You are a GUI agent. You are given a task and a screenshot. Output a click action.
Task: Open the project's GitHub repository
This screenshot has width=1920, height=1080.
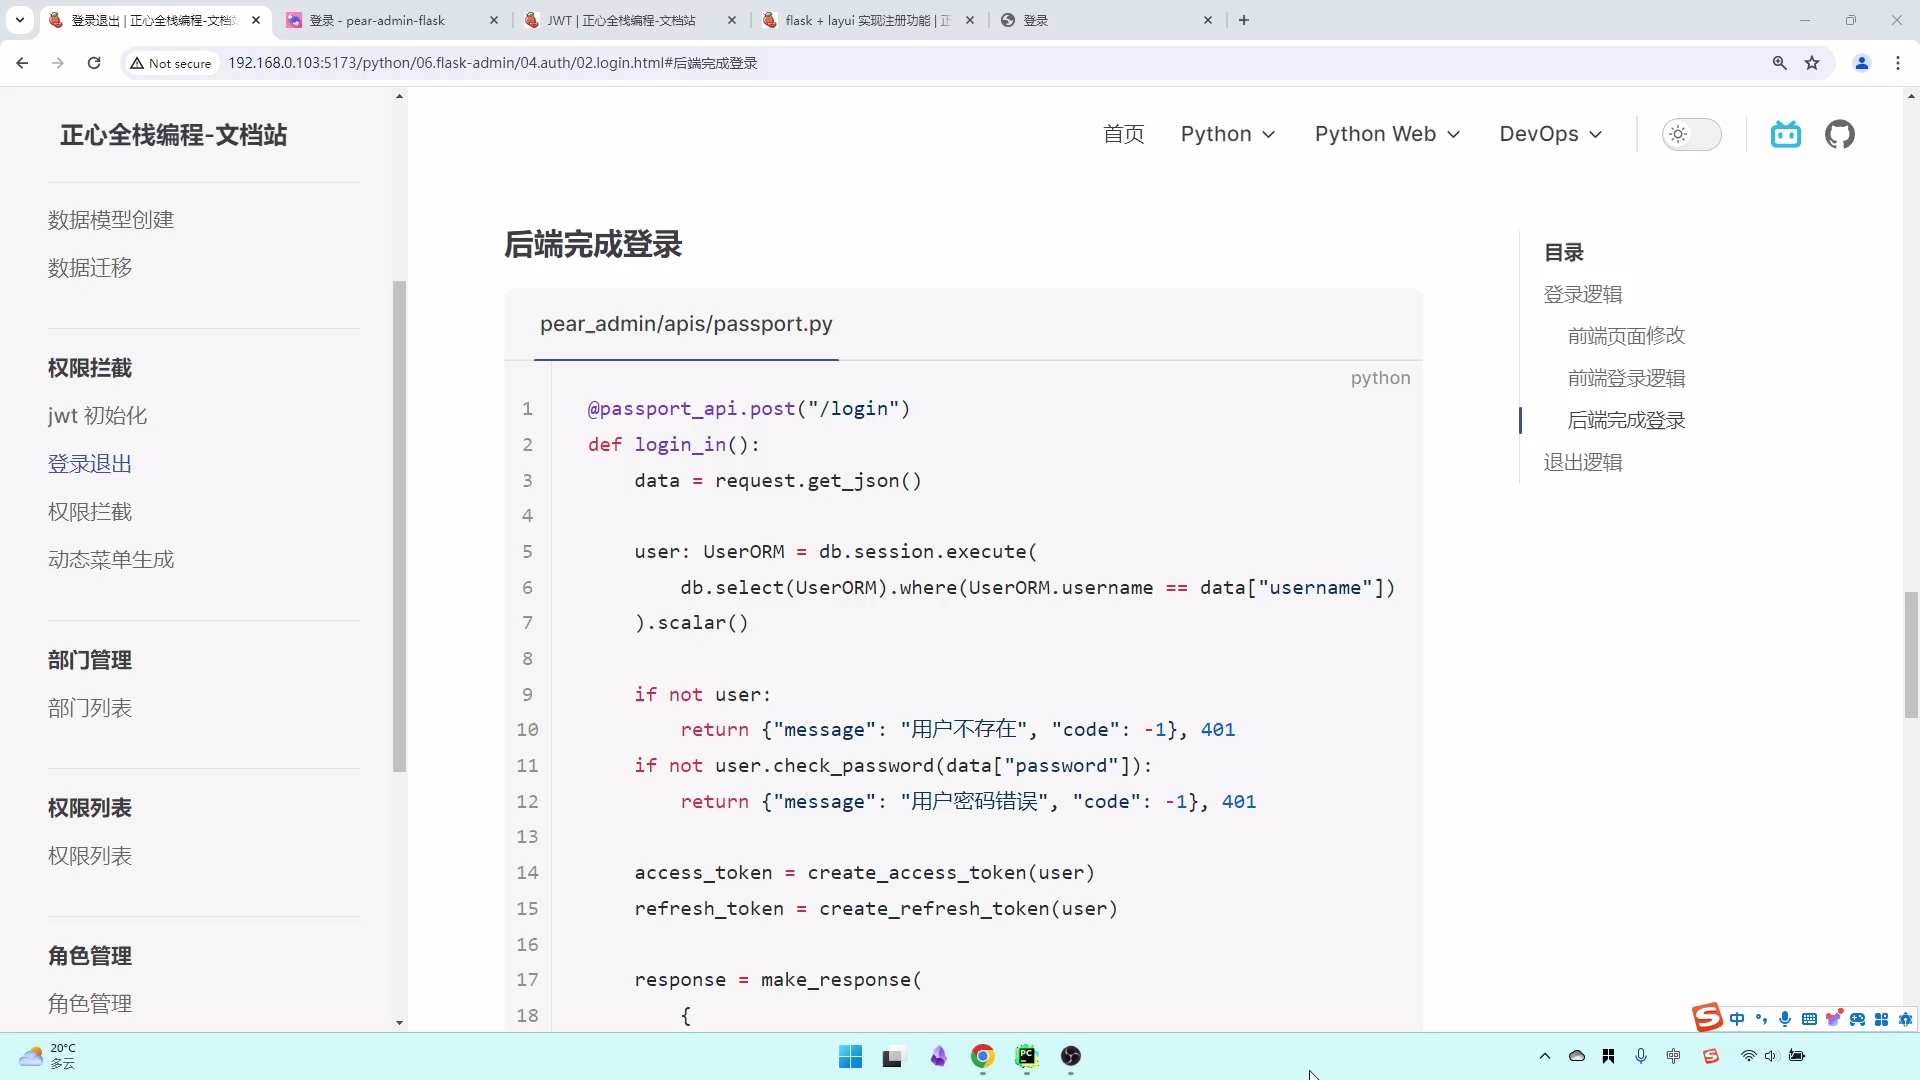click(1840, 134)
